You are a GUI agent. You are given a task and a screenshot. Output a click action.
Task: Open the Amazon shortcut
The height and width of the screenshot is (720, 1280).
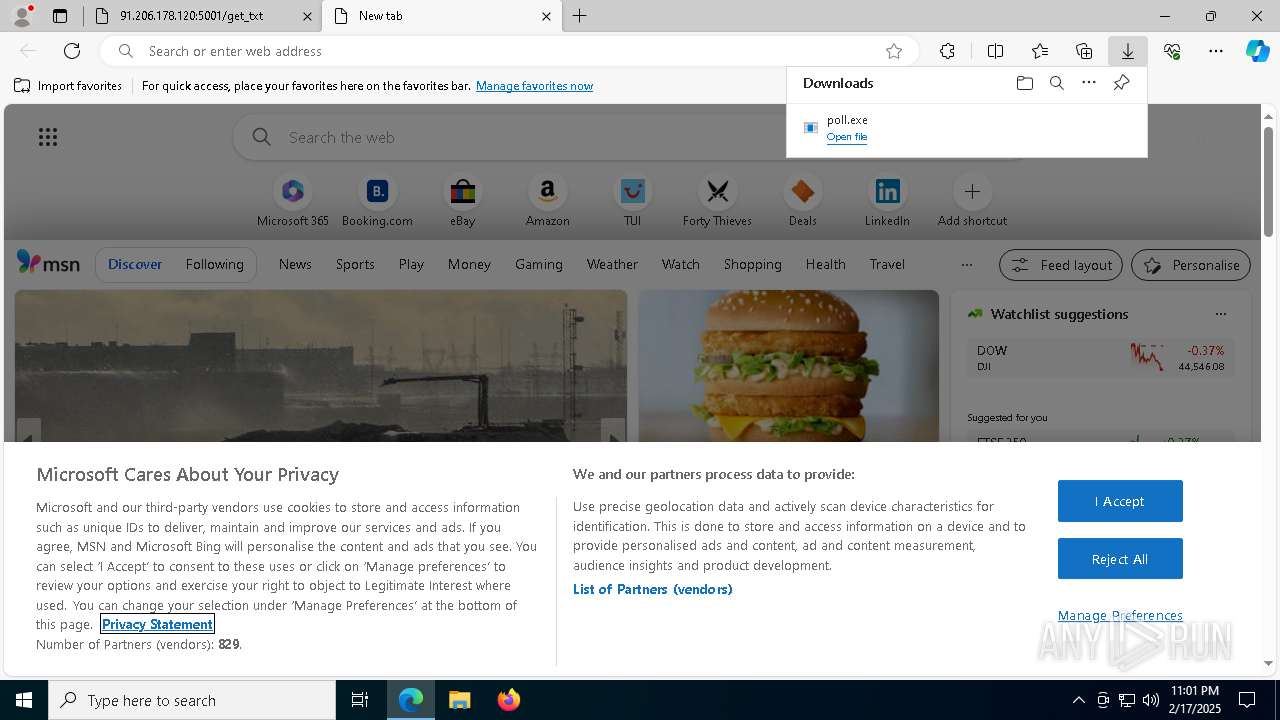547,201
